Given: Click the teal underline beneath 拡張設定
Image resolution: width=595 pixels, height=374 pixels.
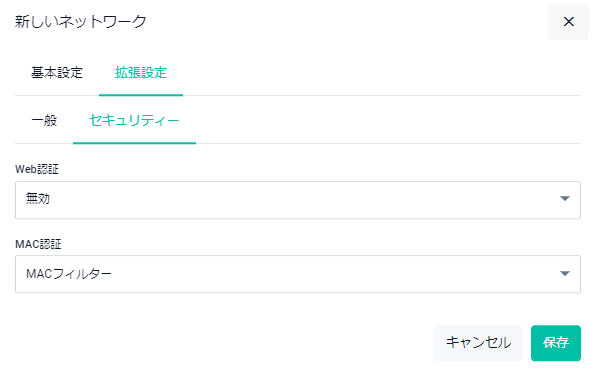Looking at the screenshot, I should (141, 95).
